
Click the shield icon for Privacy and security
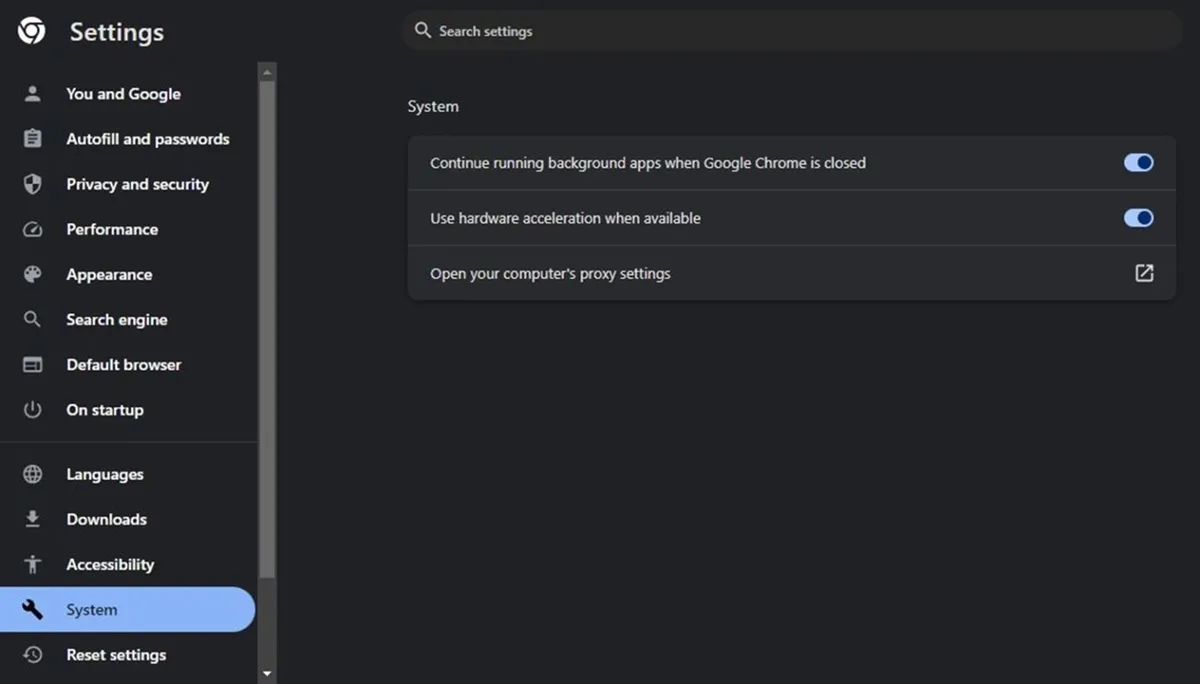point(33,184)
